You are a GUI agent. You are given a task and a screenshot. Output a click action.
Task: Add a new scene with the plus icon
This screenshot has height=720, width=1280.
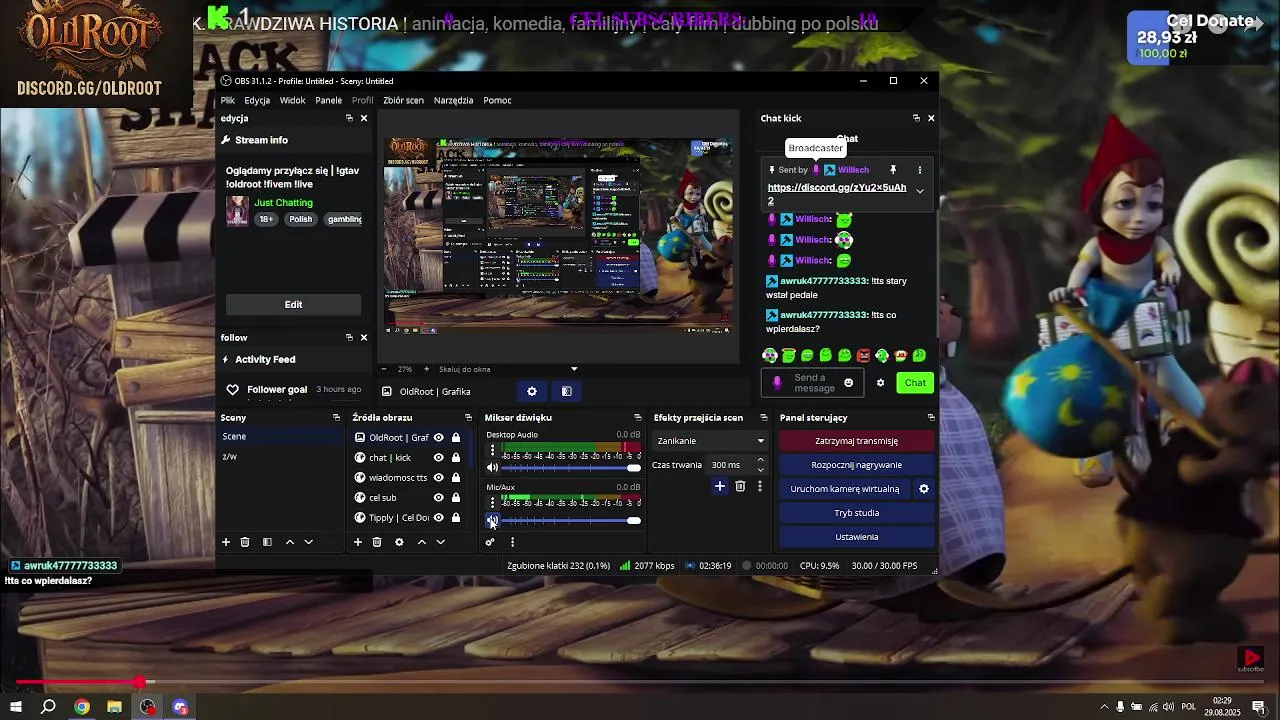pos(226,542)
